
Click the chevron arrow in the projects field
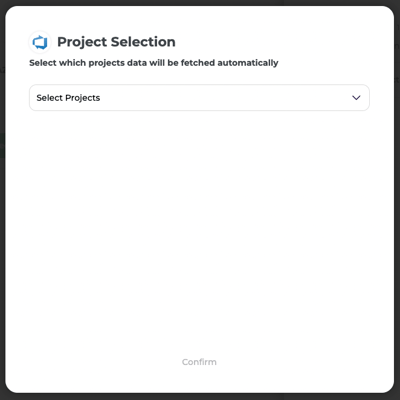[356, 98]
